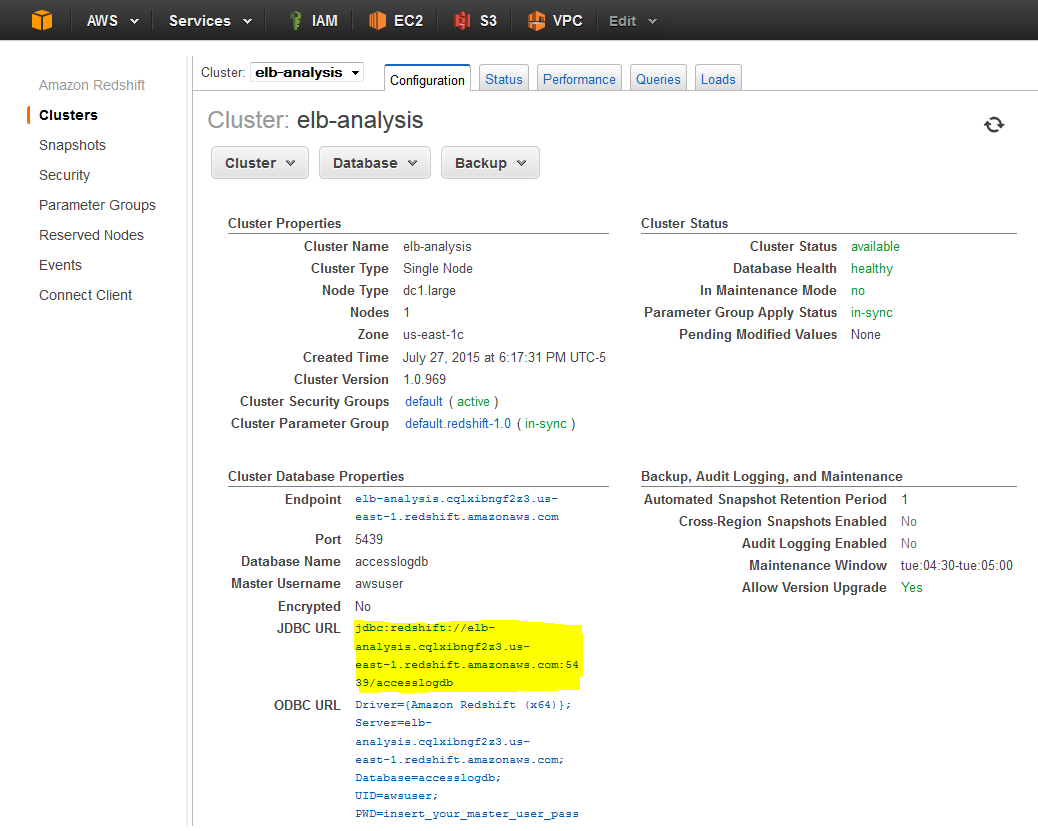
Task: Open the S3 service icon shortcut
Action: [x=462, y=21]
